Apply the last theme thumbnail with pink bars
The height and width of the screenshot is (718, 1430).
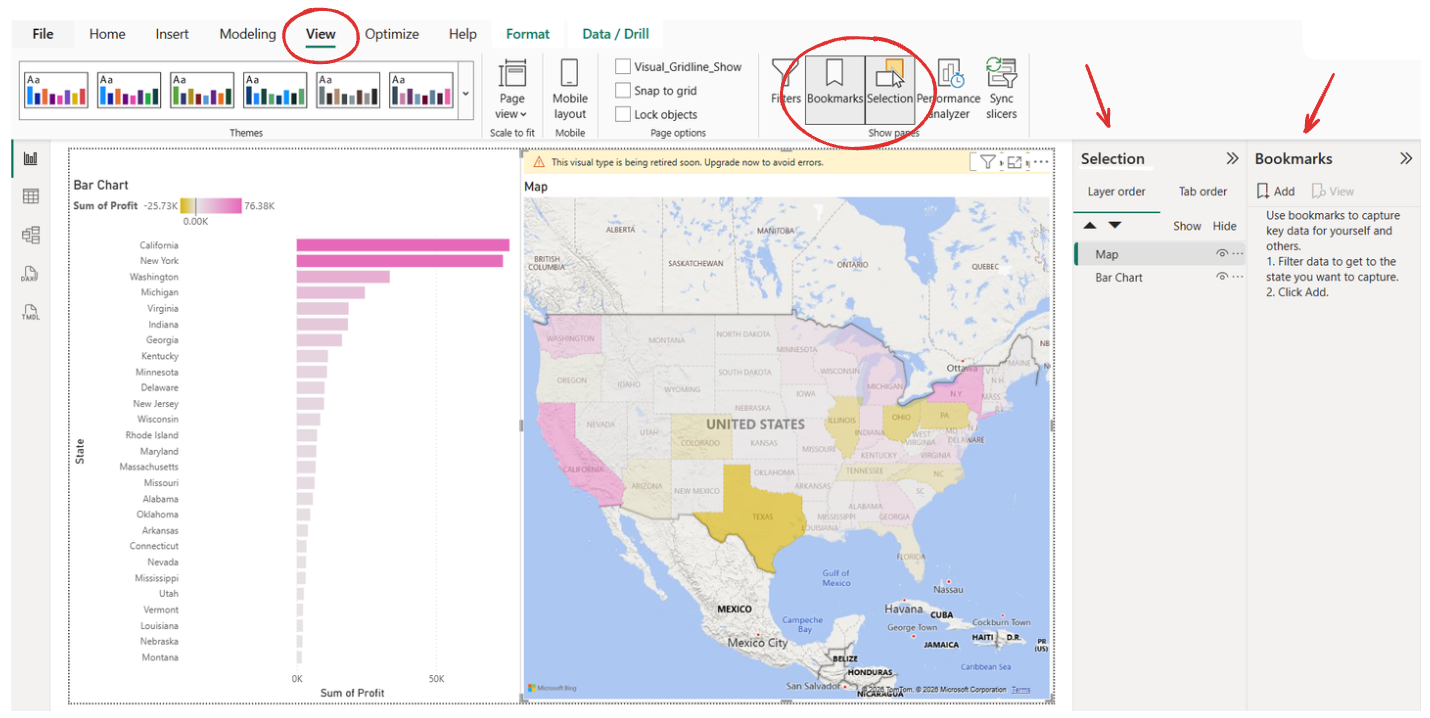pyautogui.click(x=421, y=90)
